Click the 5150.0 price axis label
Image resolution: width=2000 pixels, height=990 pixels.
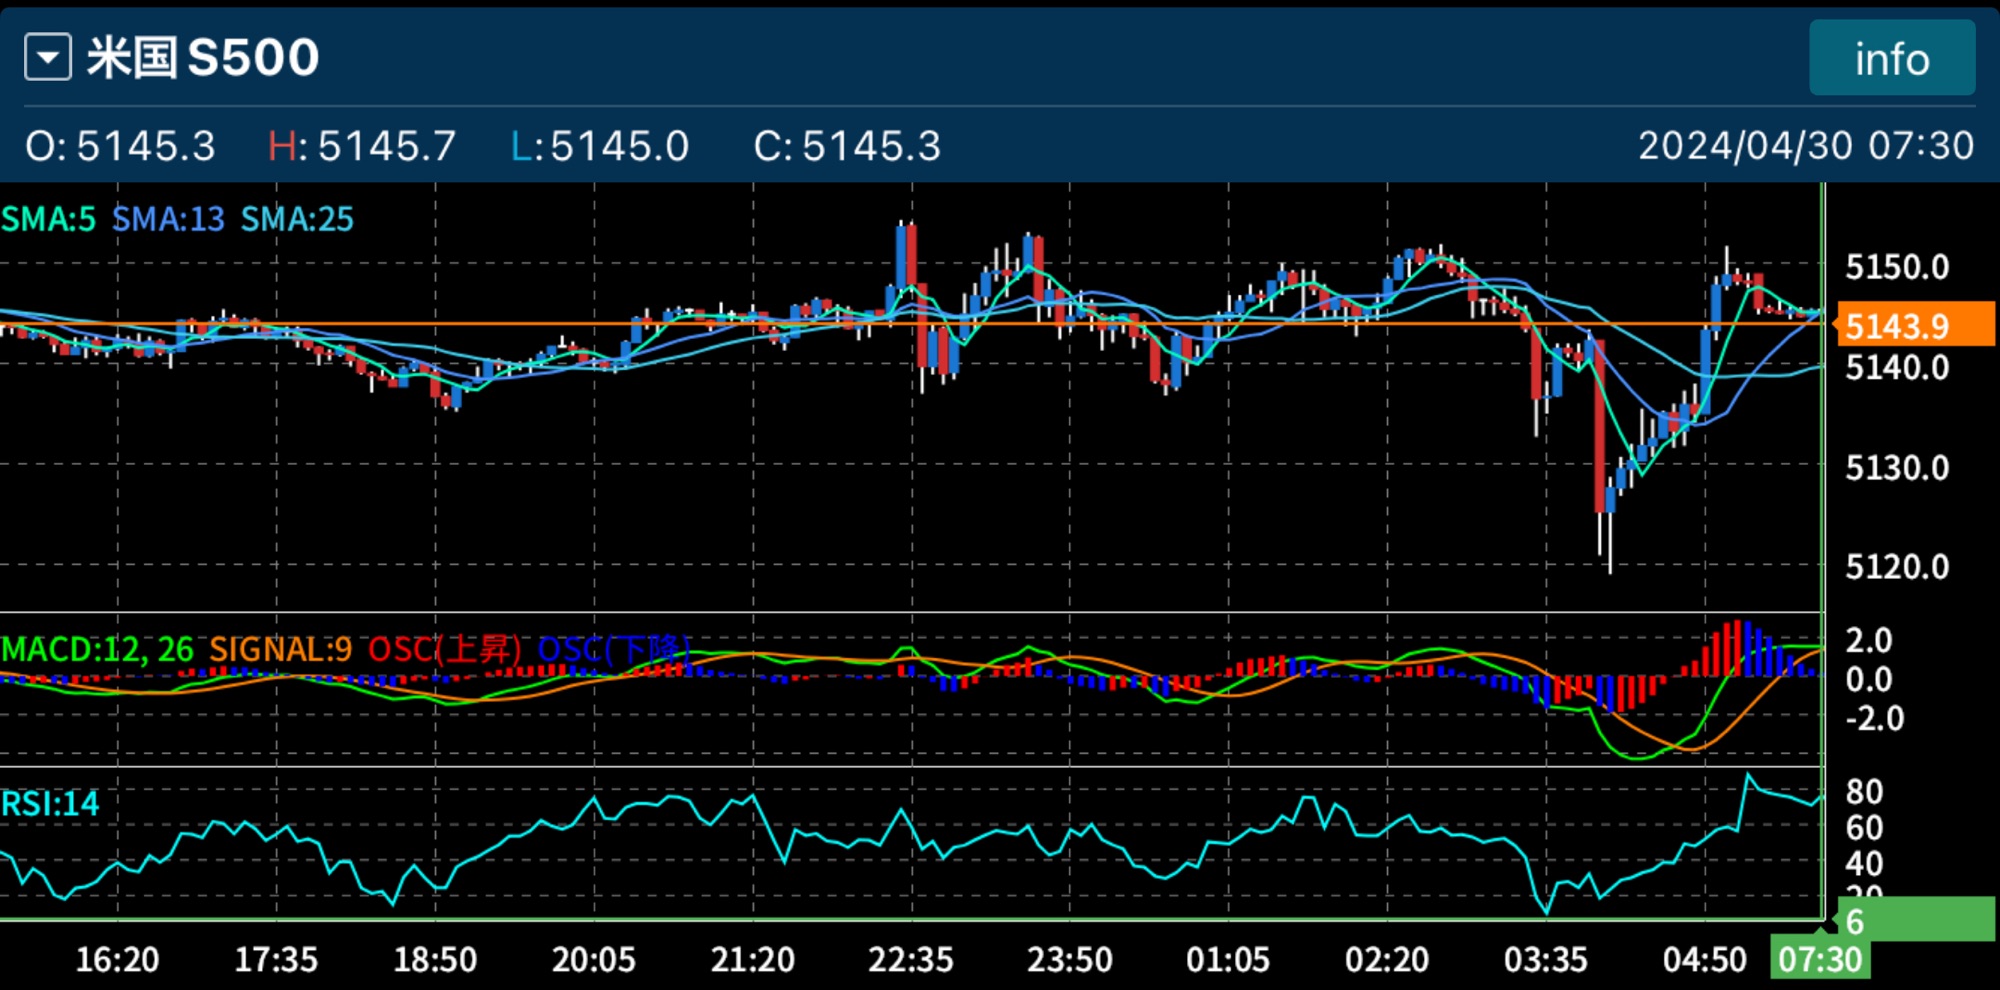pyautogui.click(x=1897, y=267)
